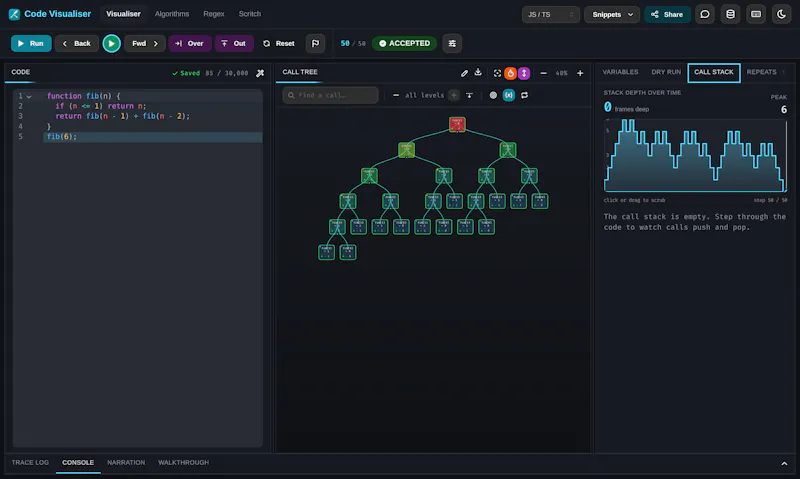Screen dimensions: 800x479
Task: Click the Run button
Action: coord(31,43)
